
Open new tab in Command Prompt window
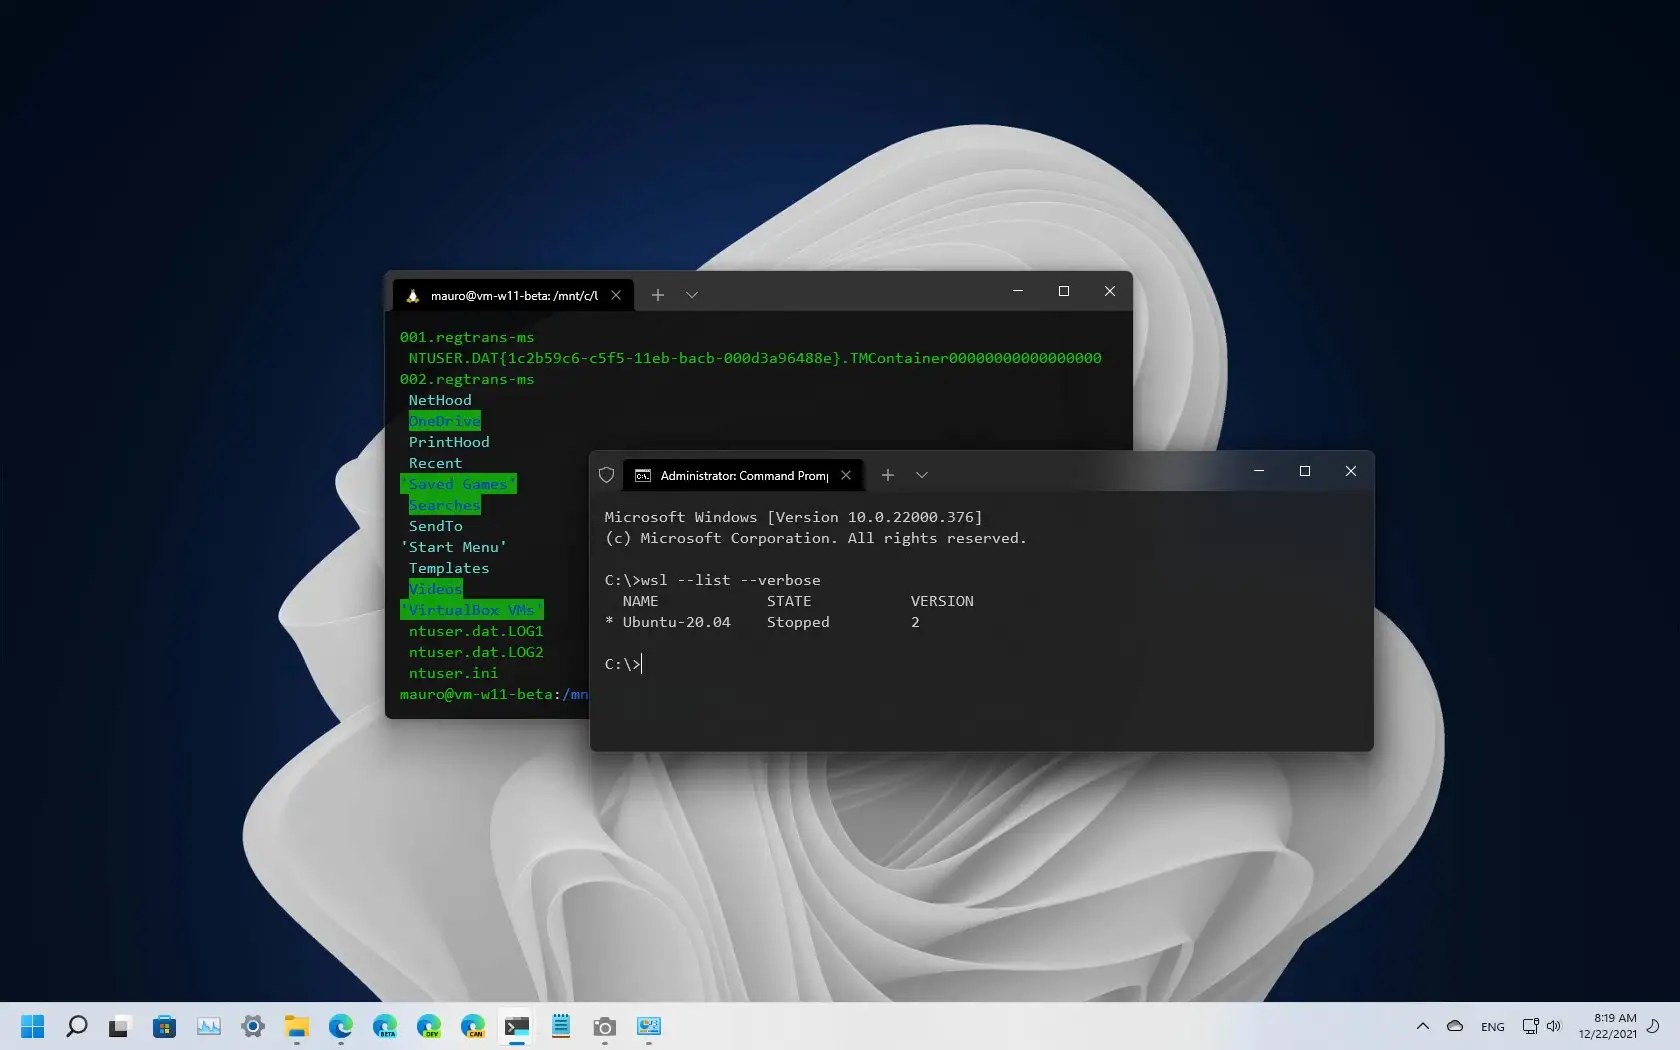pyautogui.click(x=887, y=475)
